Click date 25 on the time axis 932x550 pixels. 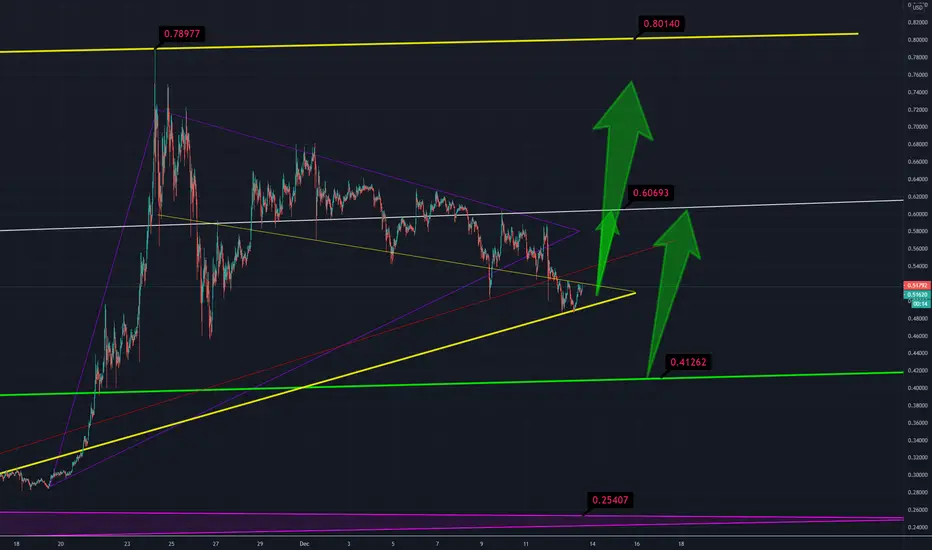tap(171, 544)
